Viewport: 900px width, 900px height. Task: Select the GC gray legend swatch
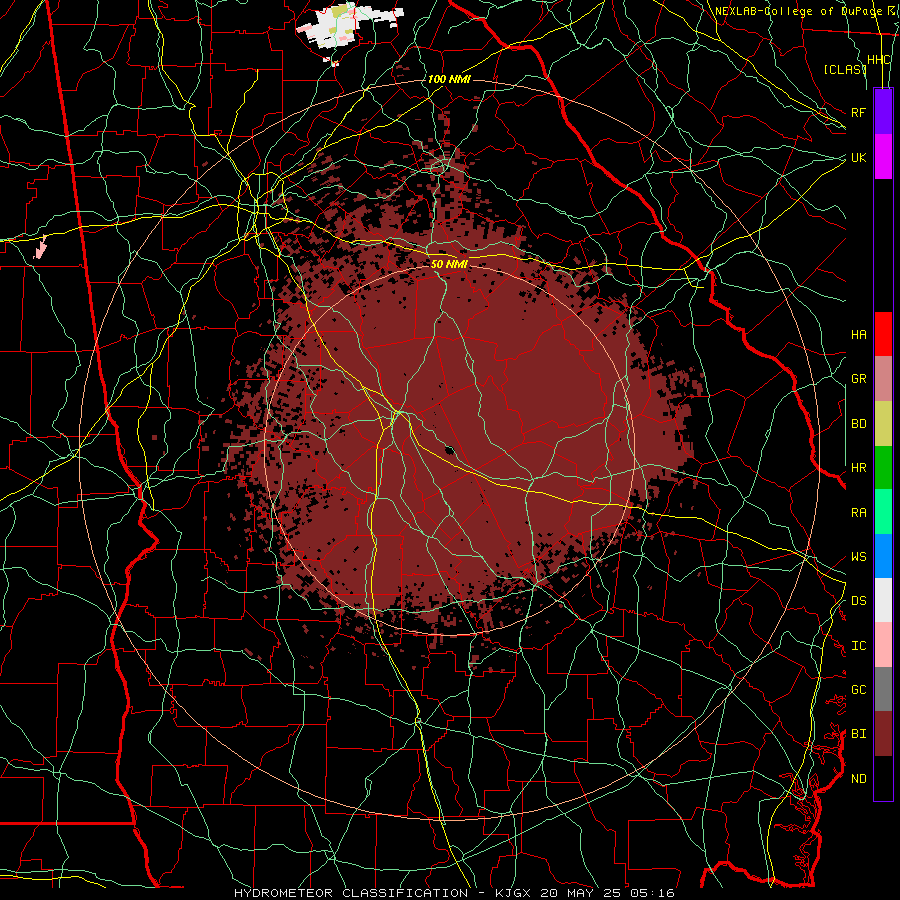tap(883, 689)
